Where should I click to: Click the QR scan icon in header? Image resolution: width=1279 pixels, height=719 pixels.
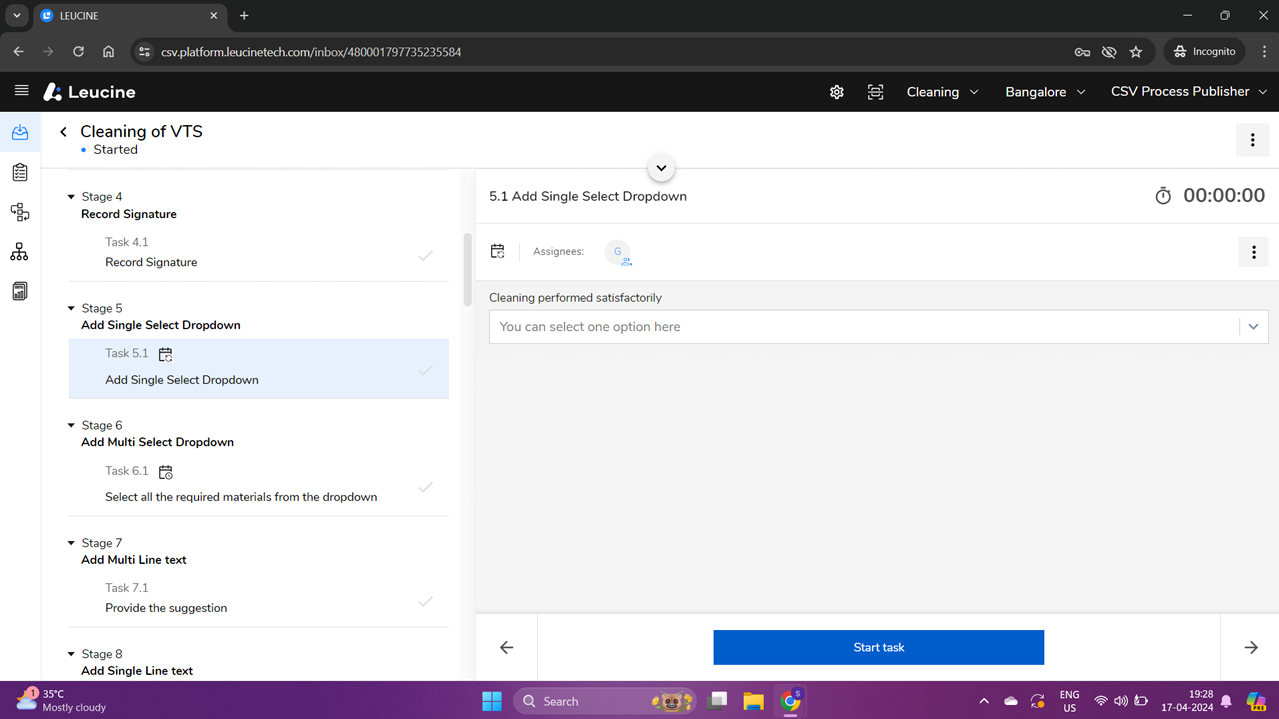[875, 92]
